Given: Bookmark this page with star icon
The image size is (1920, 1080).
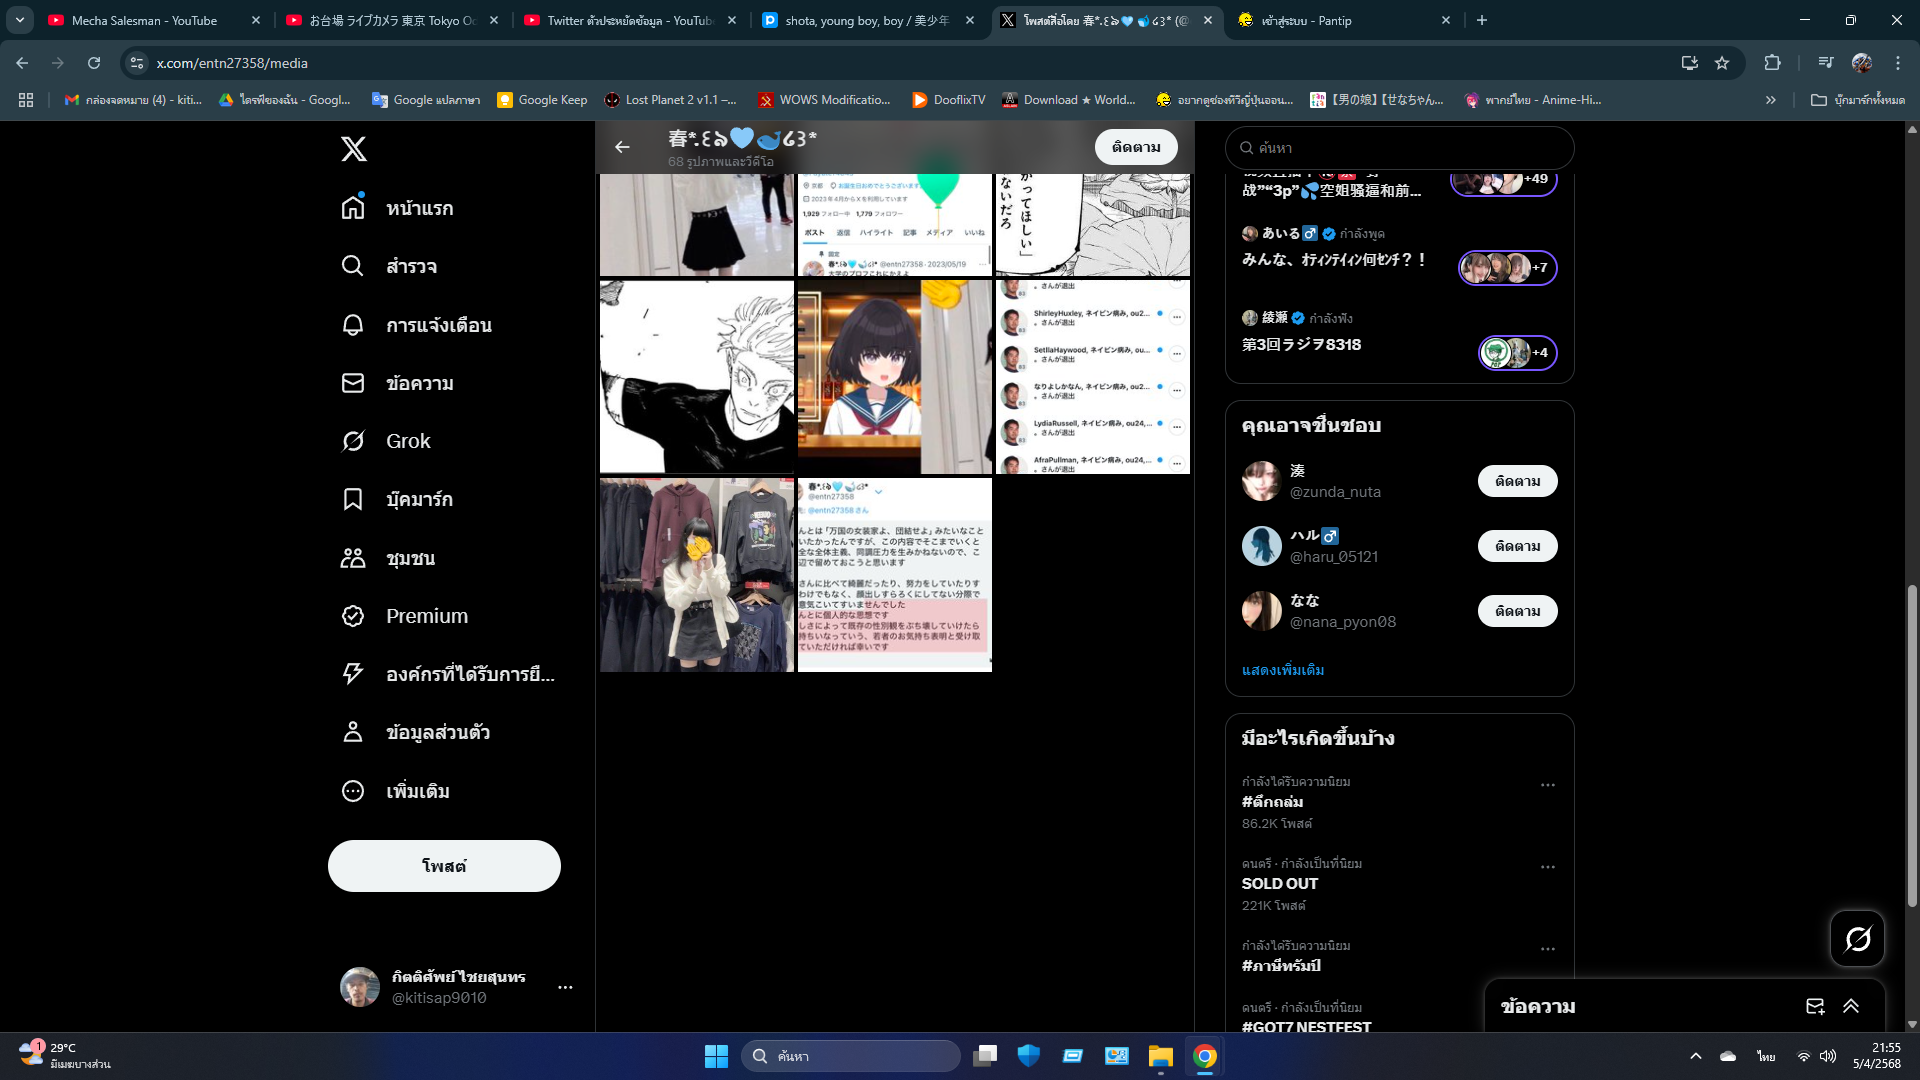Looking at the screenshot, I should click(1722, 63).
